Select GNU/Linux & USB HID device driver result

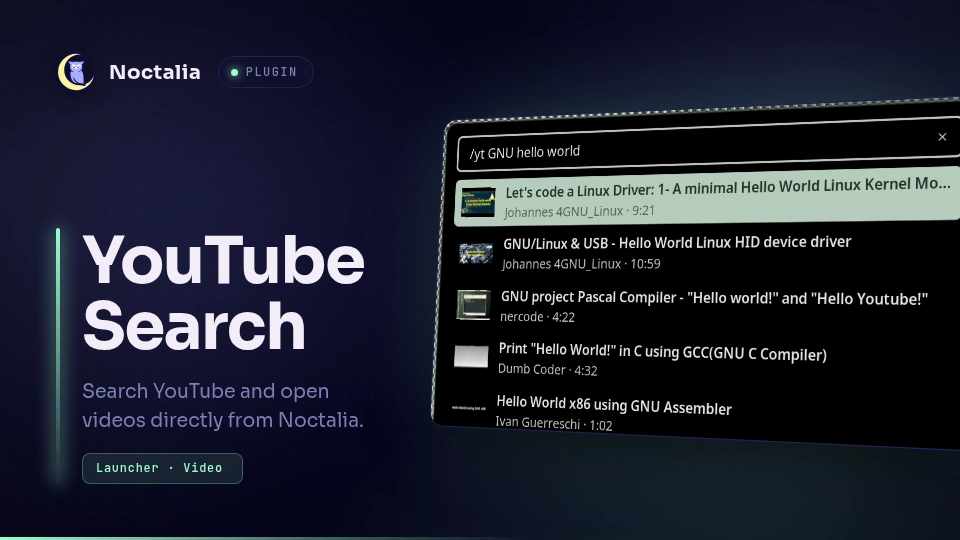(705, 252)
